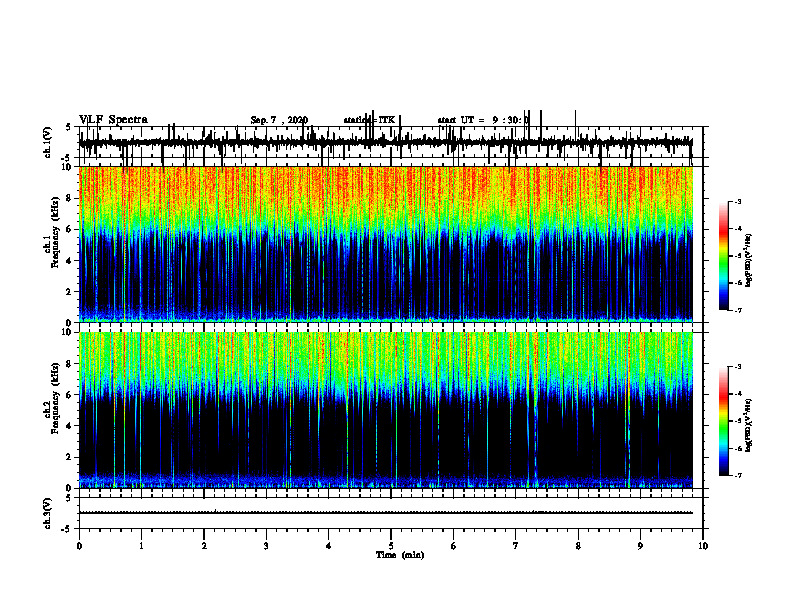Click the "5" tick on ch.1(V) axis
The image size is (792, 612).
68,128
